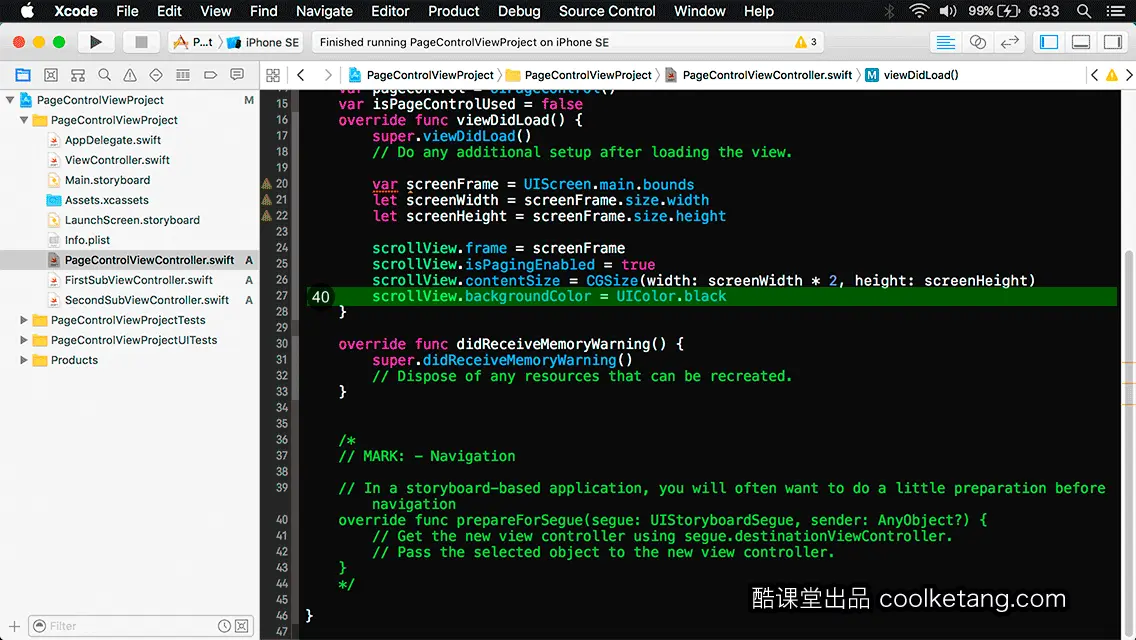This screenshot has height=640, width=1136.
Task: Show the version editor
Action: click(1009, 42)
